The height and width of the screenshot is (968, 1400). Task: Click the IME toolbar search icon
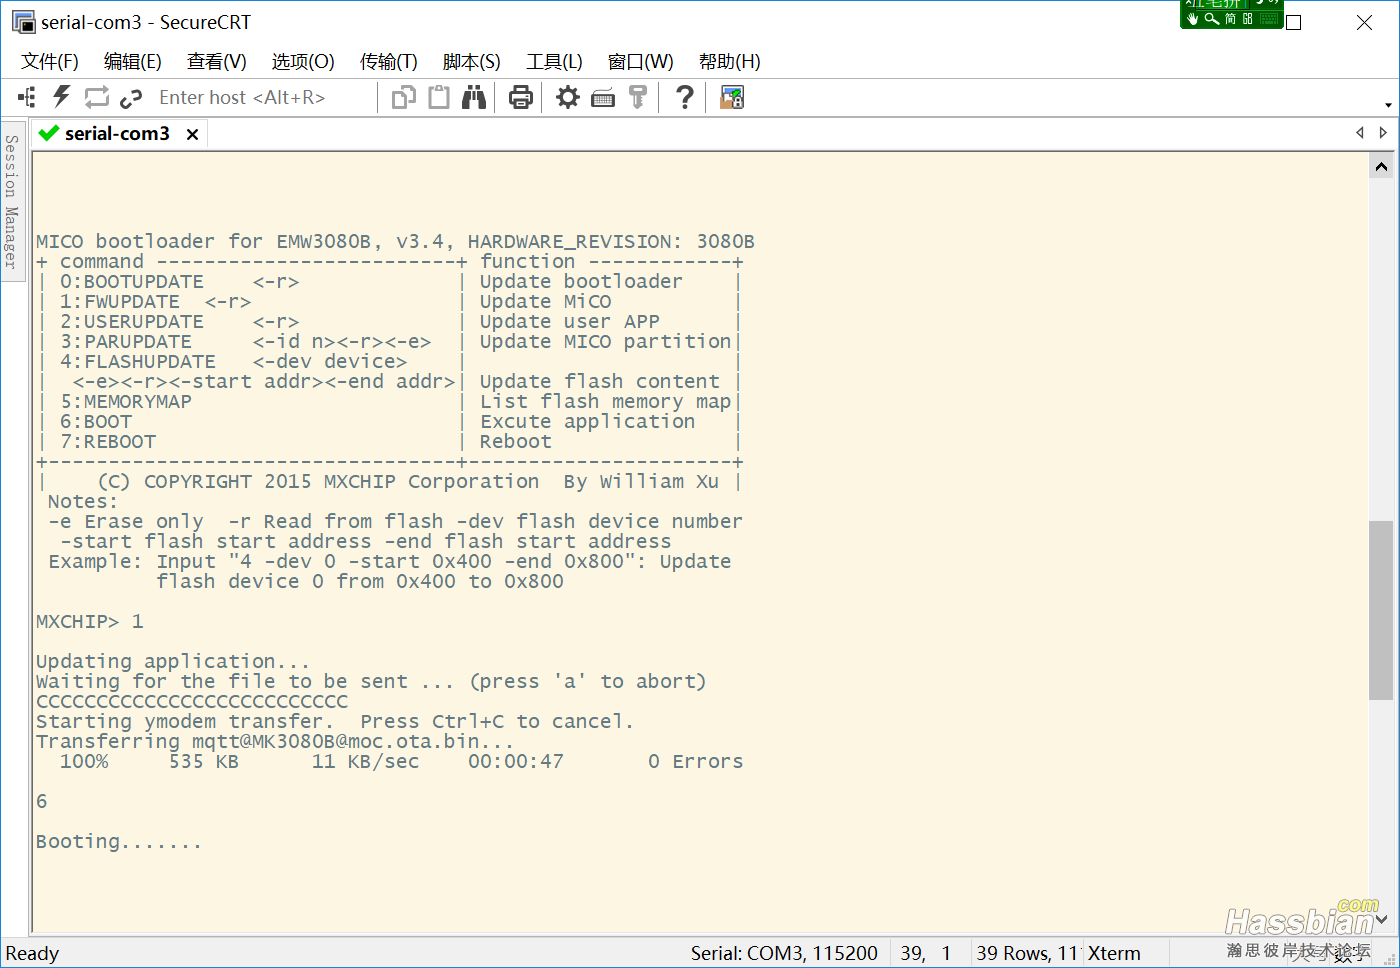click(1211, 18)
